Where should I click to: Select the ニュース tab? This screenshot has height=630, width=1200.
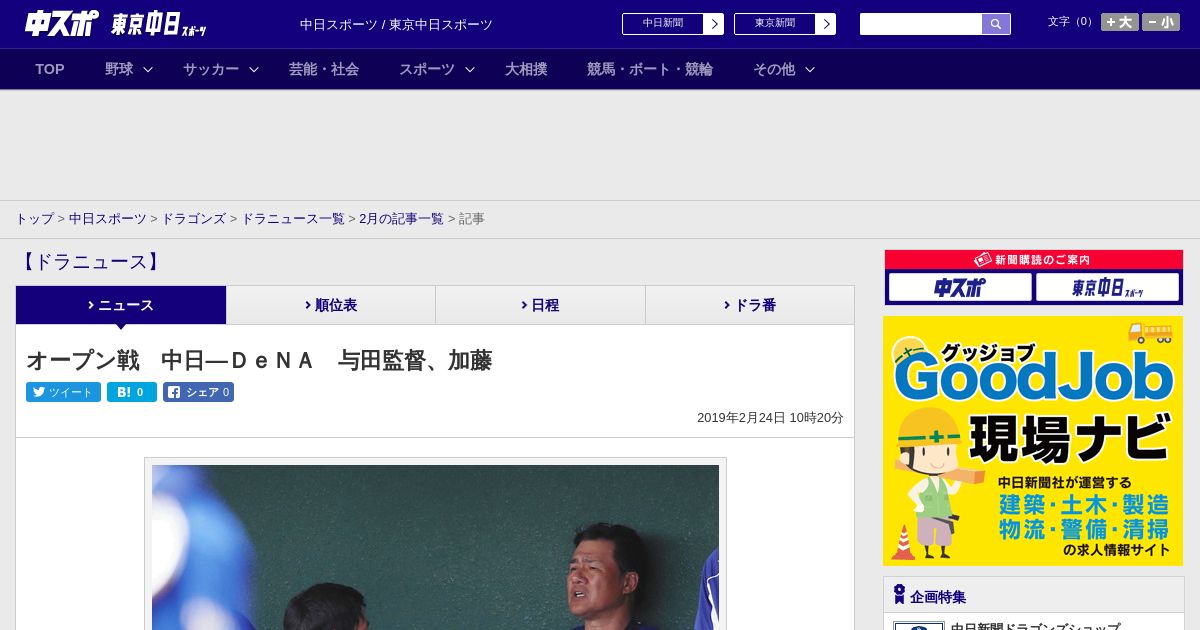(121, 305)
